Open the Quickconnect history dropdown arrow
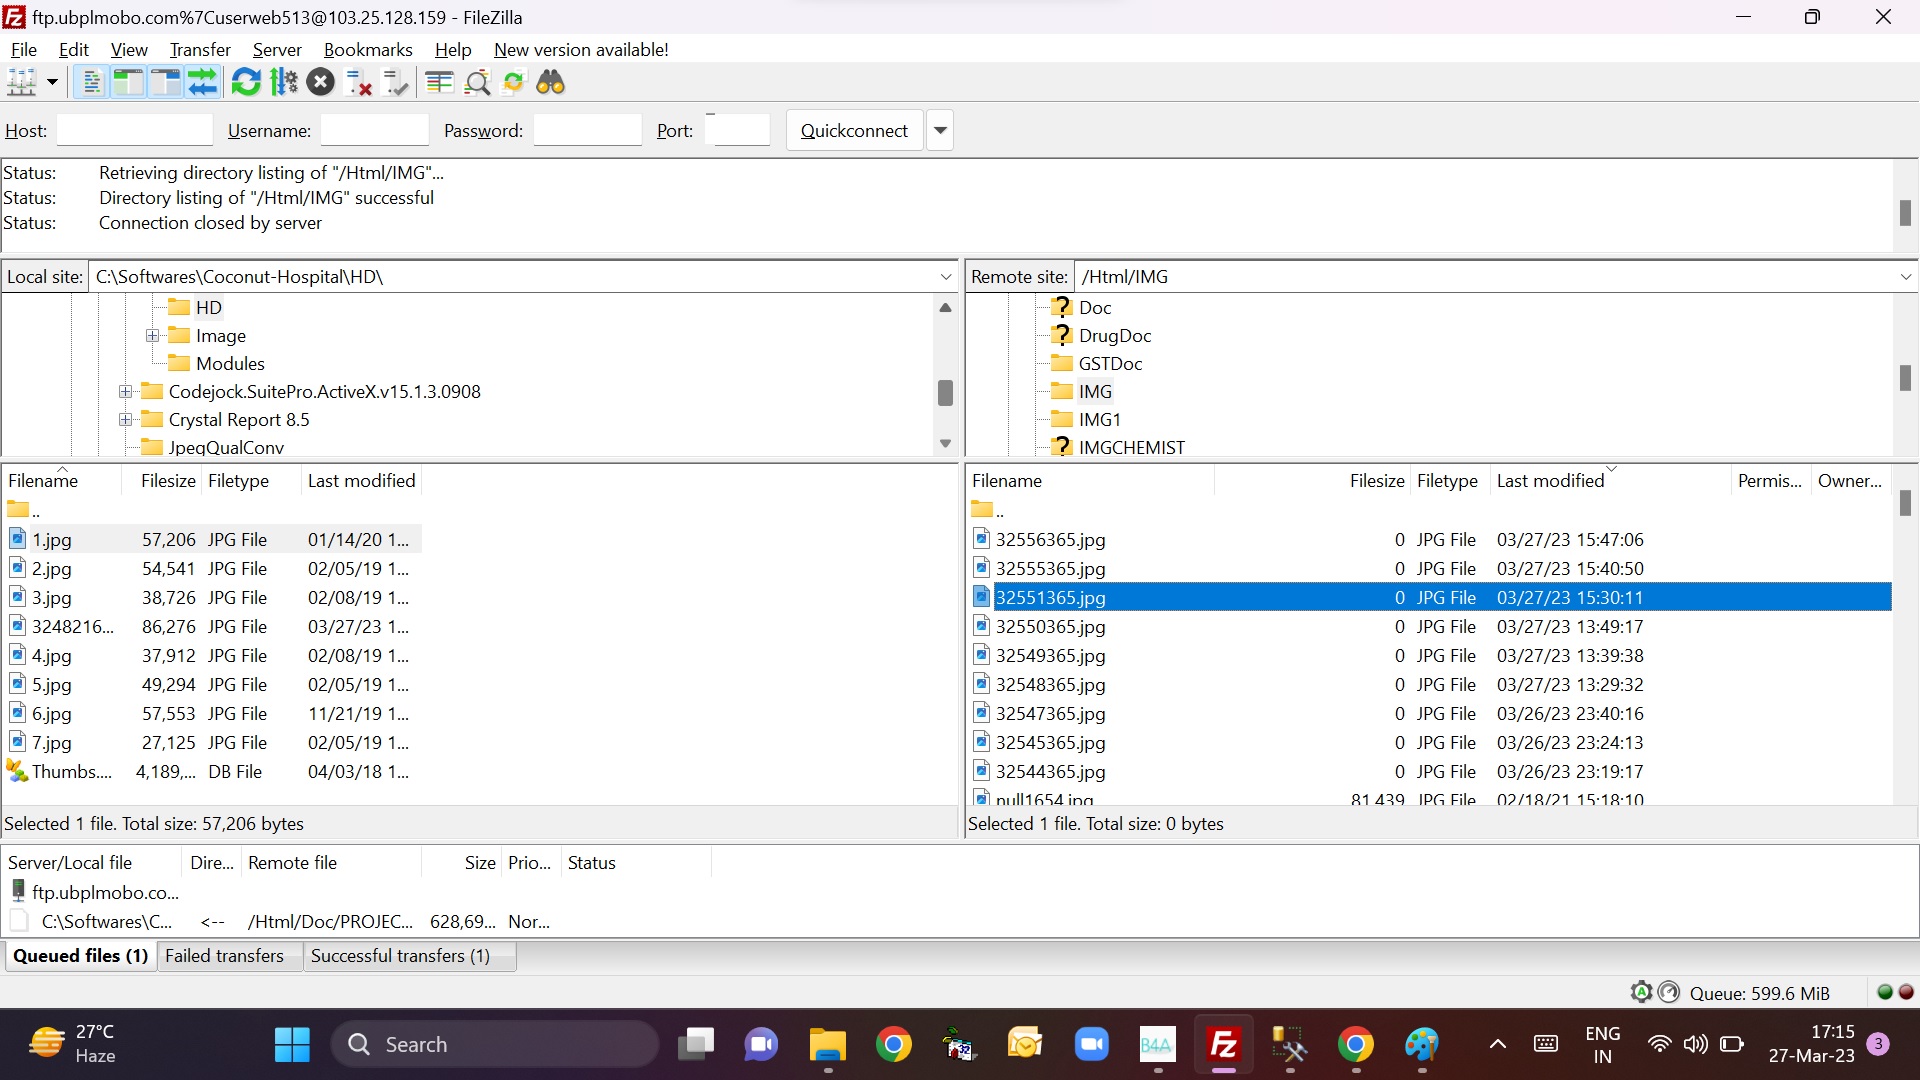Image resolution: width=1920 pixels, height=1080 pixels. tap(940, 131)
